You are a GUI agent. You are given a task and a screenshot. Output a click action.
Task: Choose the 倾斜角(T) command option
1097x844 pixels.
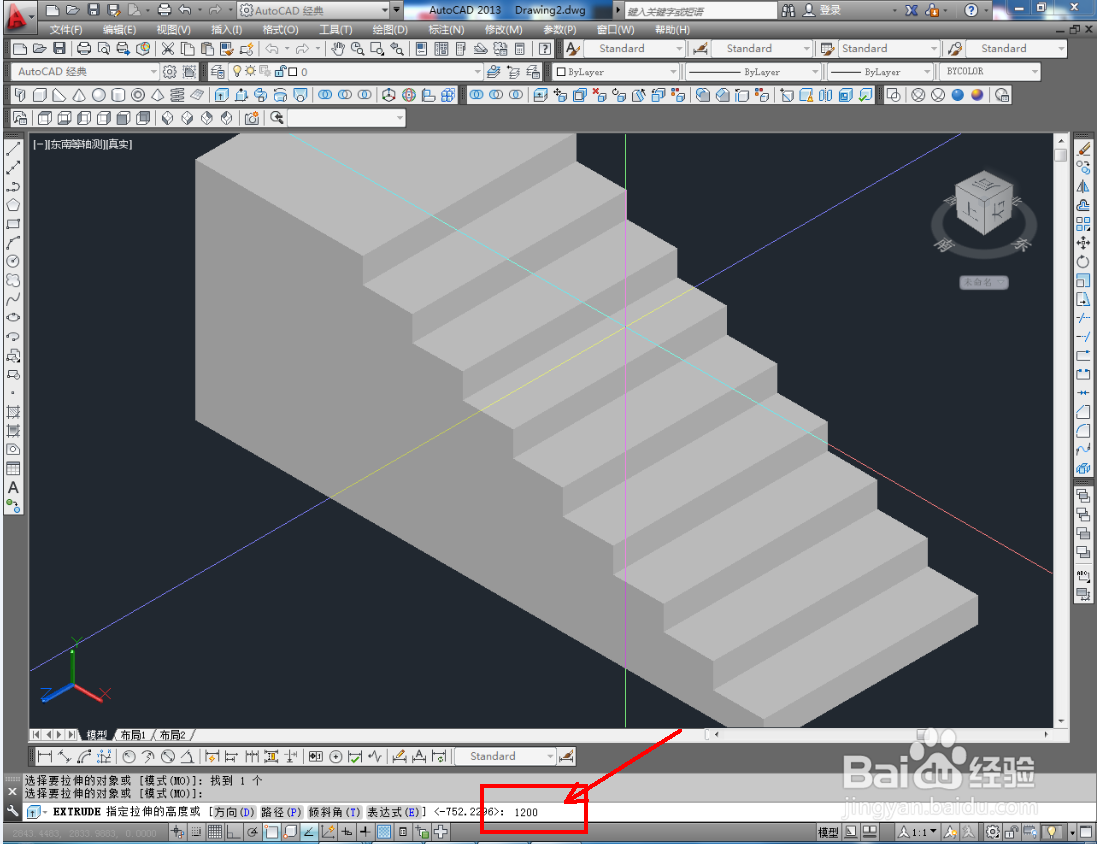tap(334, 812)
